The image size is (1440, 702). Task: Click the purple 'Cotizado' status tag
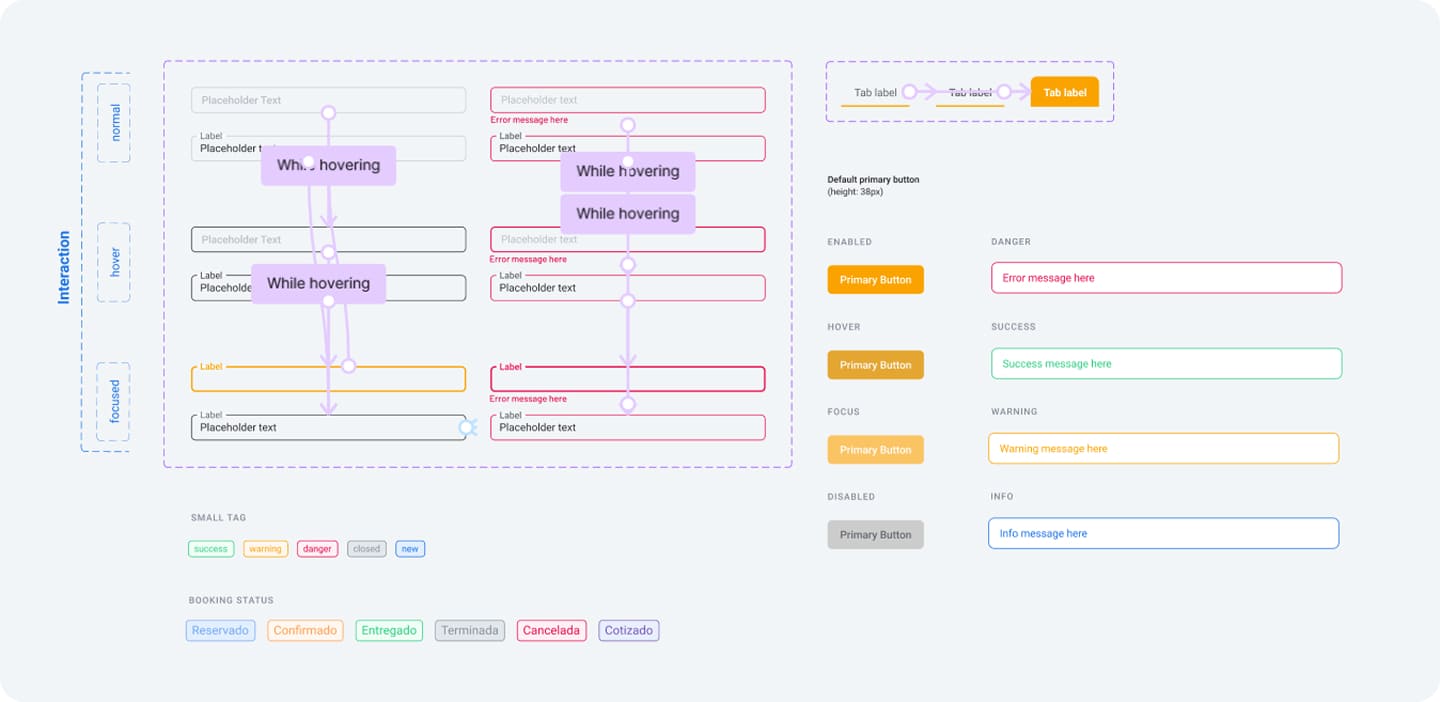629,631
